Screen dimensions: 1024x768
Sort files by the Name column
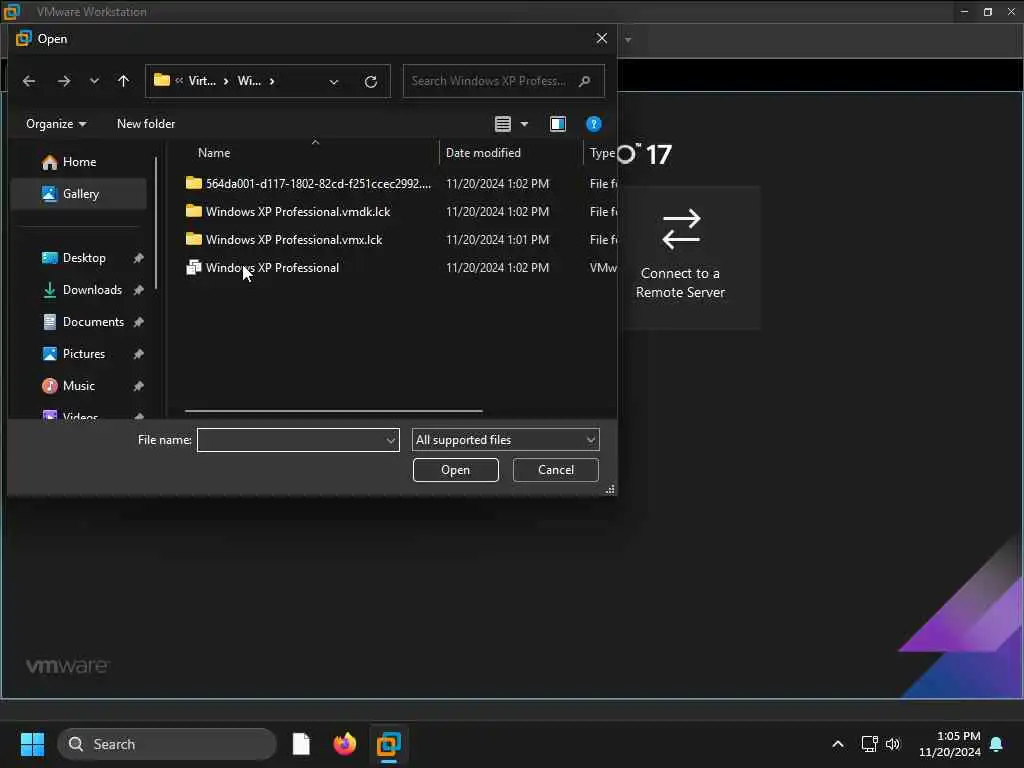click(214, 153)
